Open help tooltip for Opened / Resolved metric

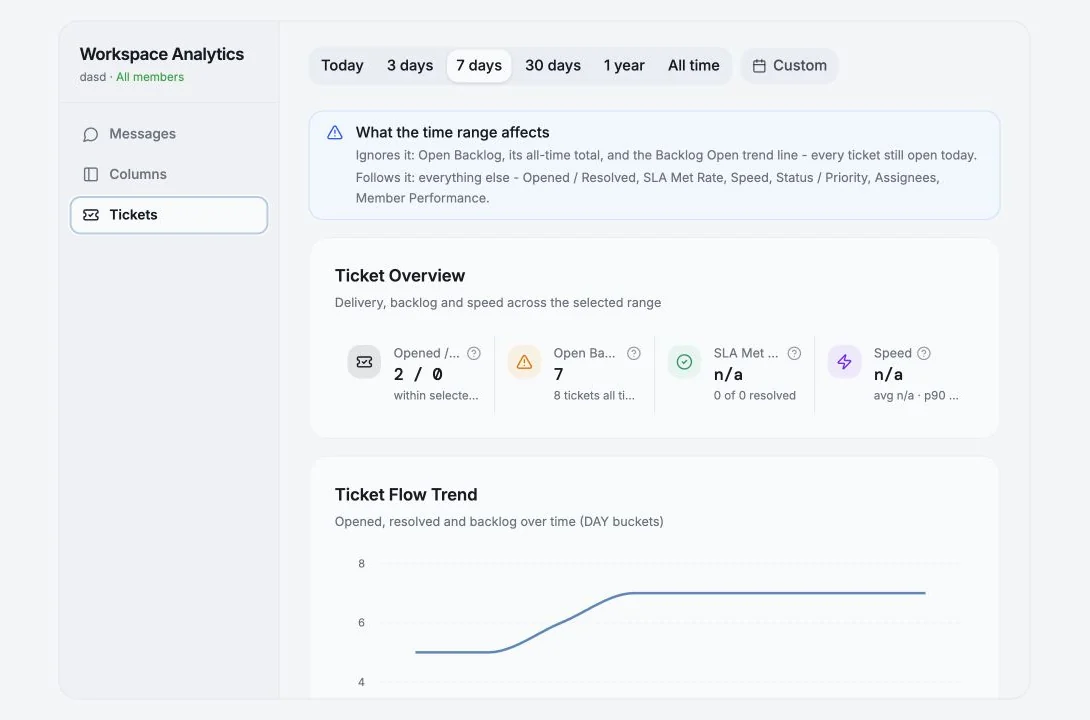click(473, 353)
